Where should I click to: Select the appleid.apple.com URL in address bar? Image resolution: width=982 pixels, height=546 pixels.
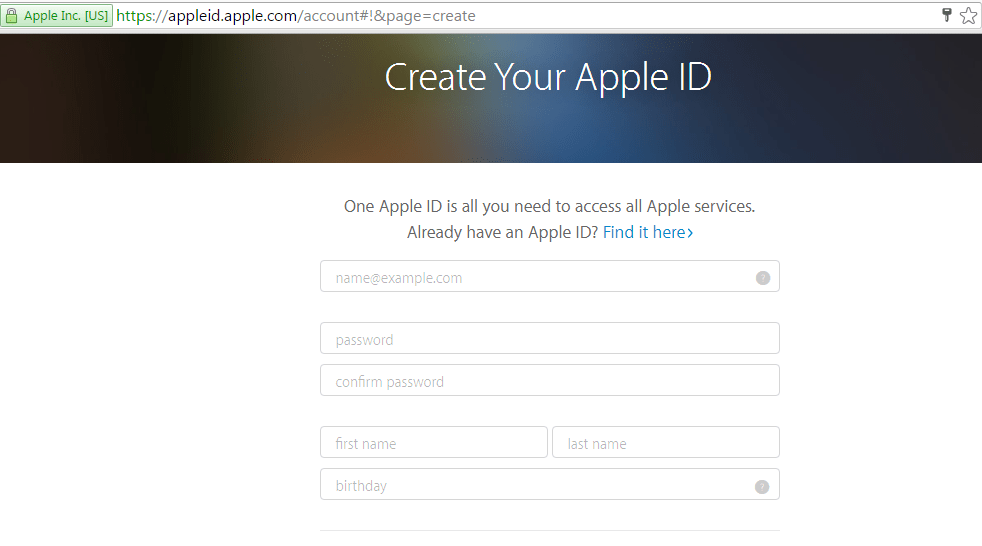click(296, 16)
